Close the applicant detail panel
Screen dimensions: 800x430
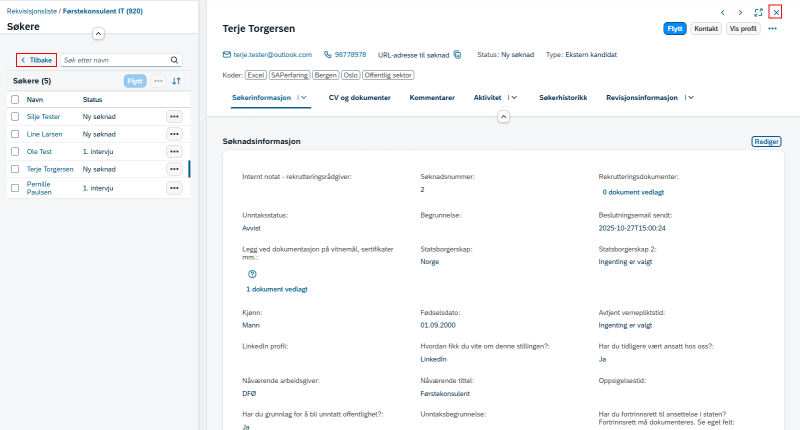point(776,12)
